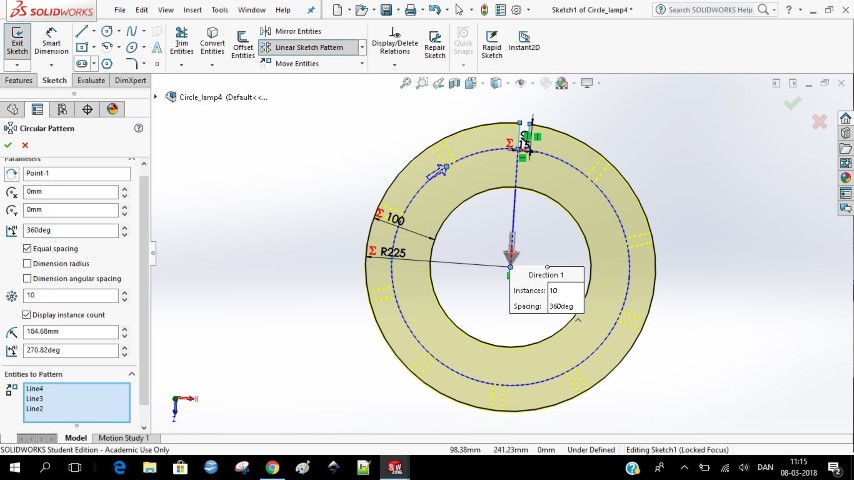Toggle the Display instance count checkbox

26,315
